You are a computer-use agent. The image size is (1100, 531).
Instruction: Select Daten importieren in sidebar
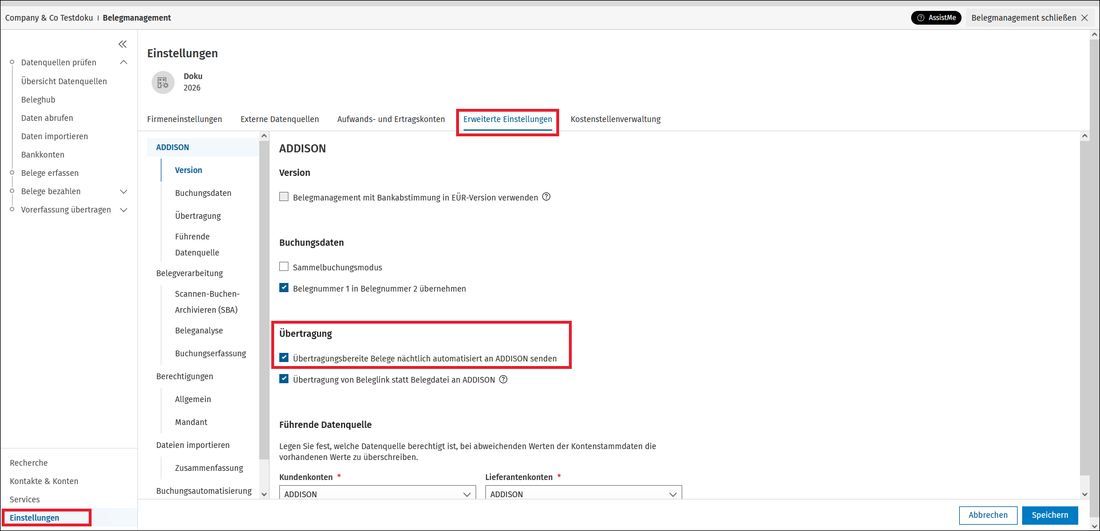pos(55,136)
